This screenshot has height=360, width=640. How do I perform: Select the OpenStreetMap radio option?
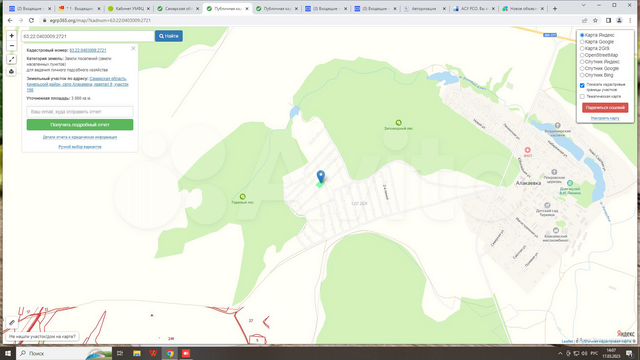(582, 55)
